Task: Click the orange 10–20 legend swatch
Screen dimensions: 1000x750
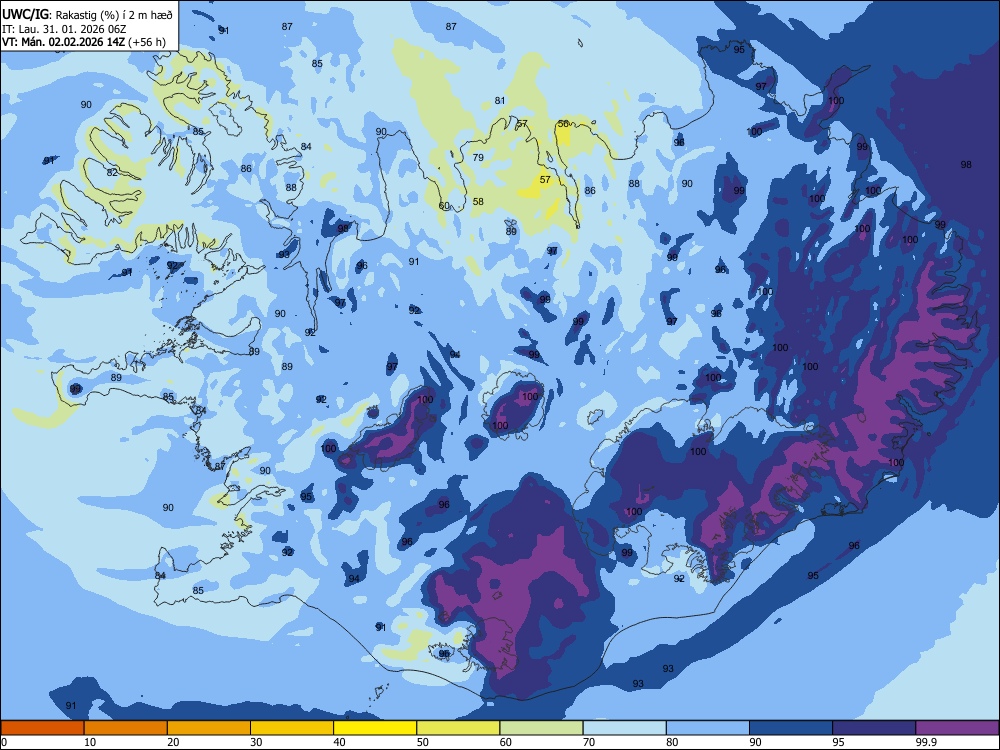Action: pos(126,728)
